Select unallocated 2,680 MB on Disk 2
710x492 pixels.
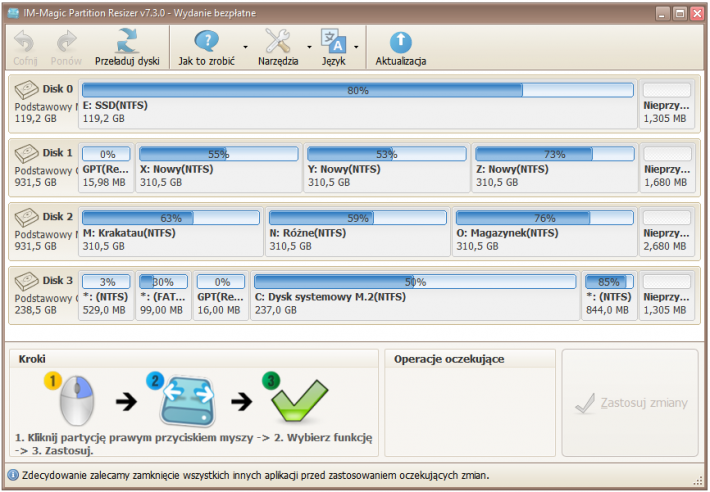click(667, 232)
